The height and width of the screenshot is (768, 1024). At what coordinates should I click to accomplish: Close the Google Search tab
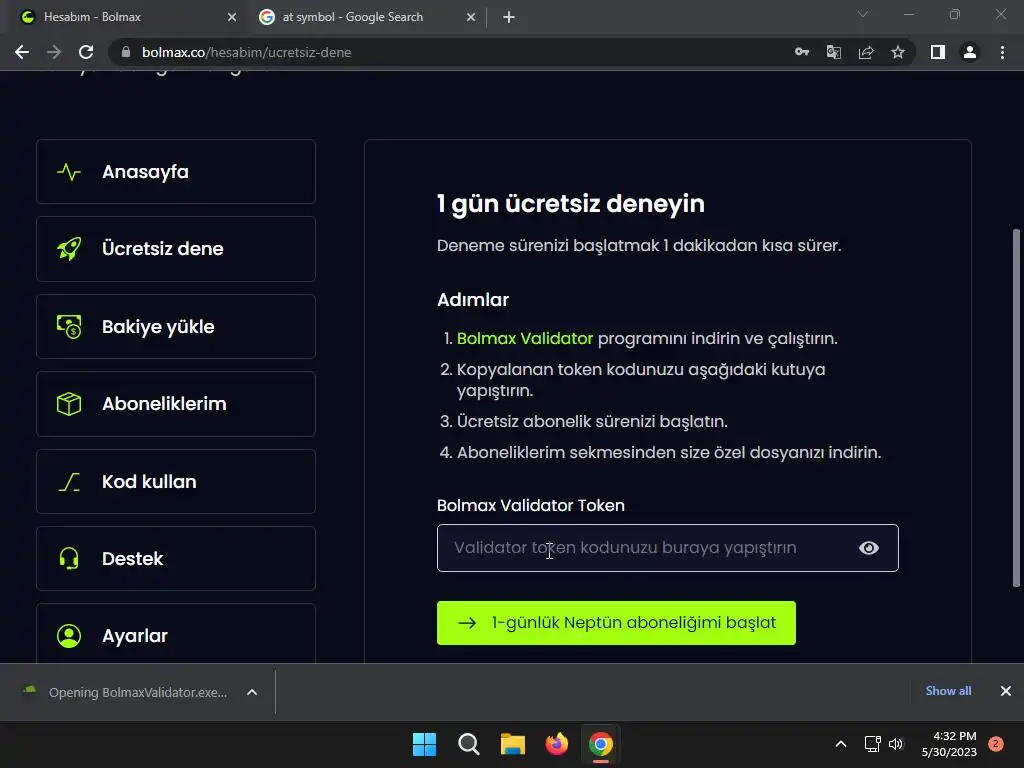[471, 17]
